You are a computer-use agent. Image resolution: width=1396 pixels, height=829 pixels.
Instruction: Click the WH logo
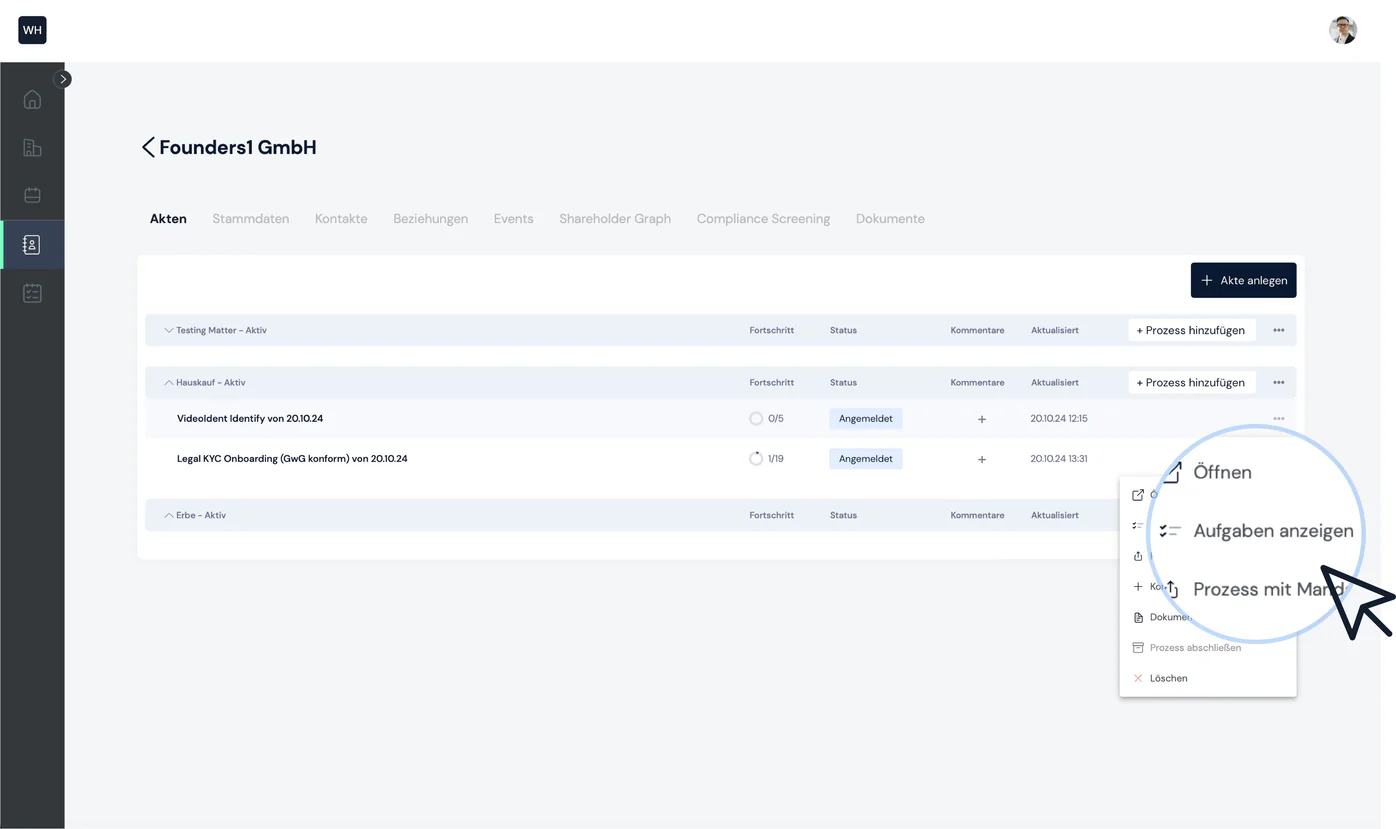pos(32,30)
